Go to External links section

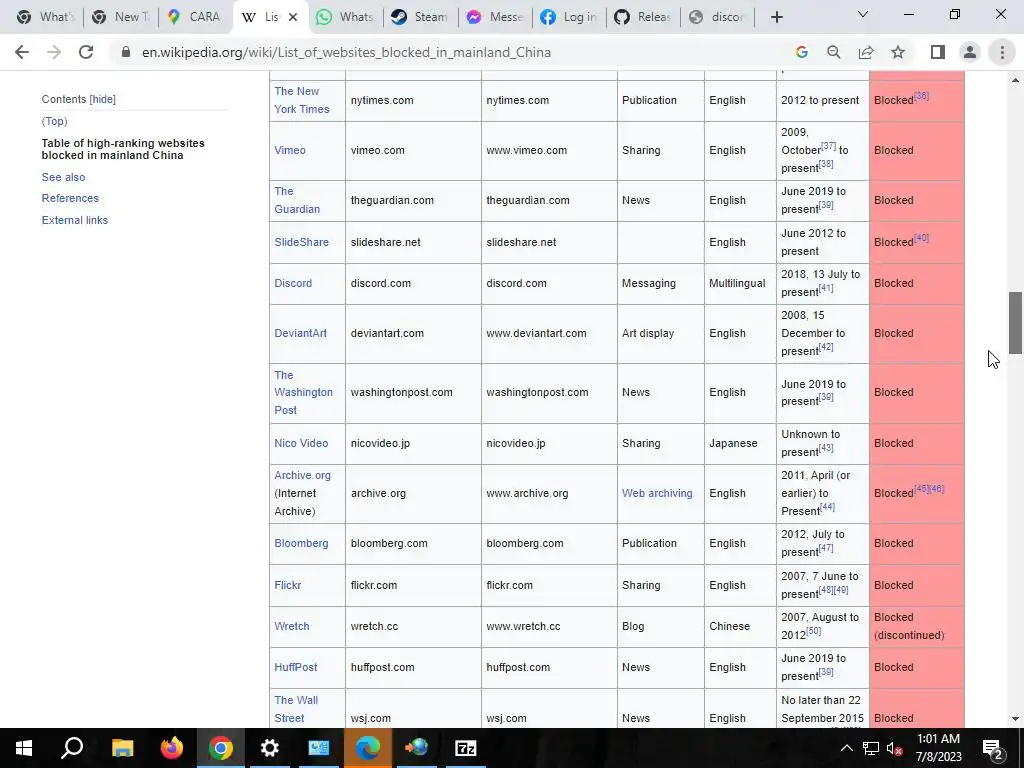(x=74, y=220)
